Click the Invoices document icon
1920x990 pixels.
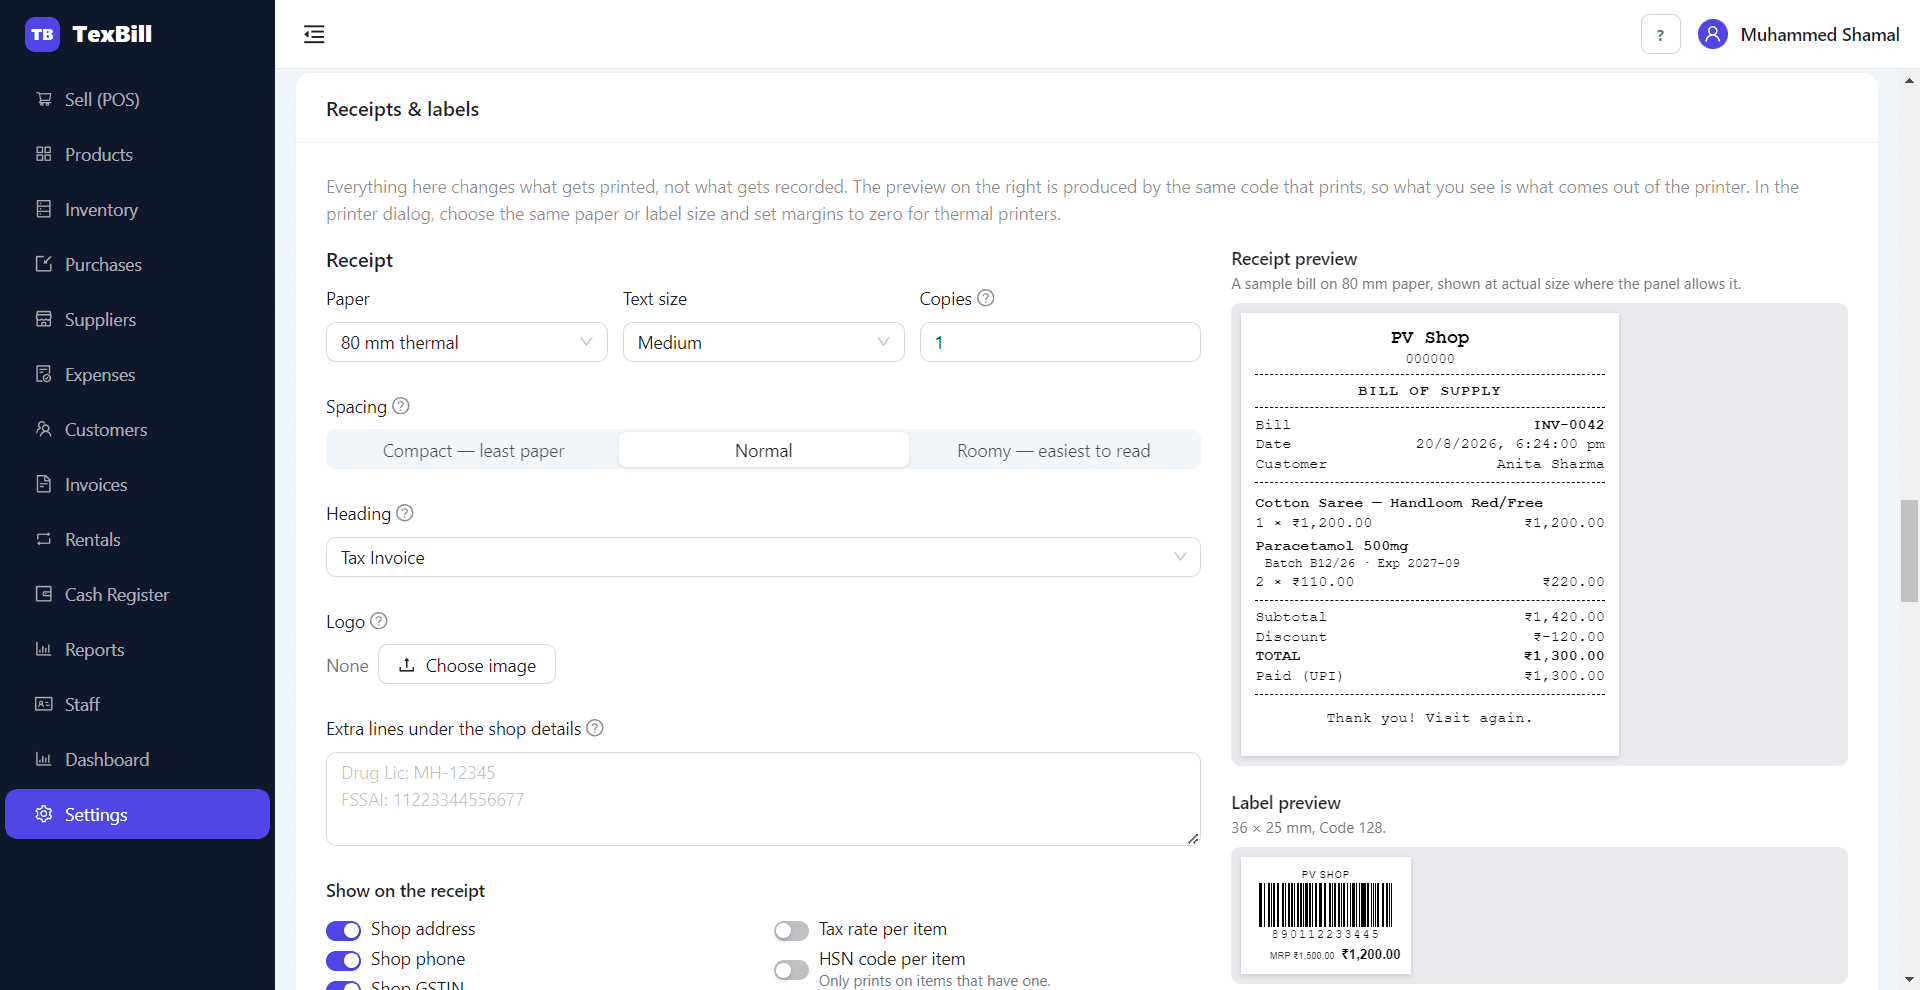point(44,484)
